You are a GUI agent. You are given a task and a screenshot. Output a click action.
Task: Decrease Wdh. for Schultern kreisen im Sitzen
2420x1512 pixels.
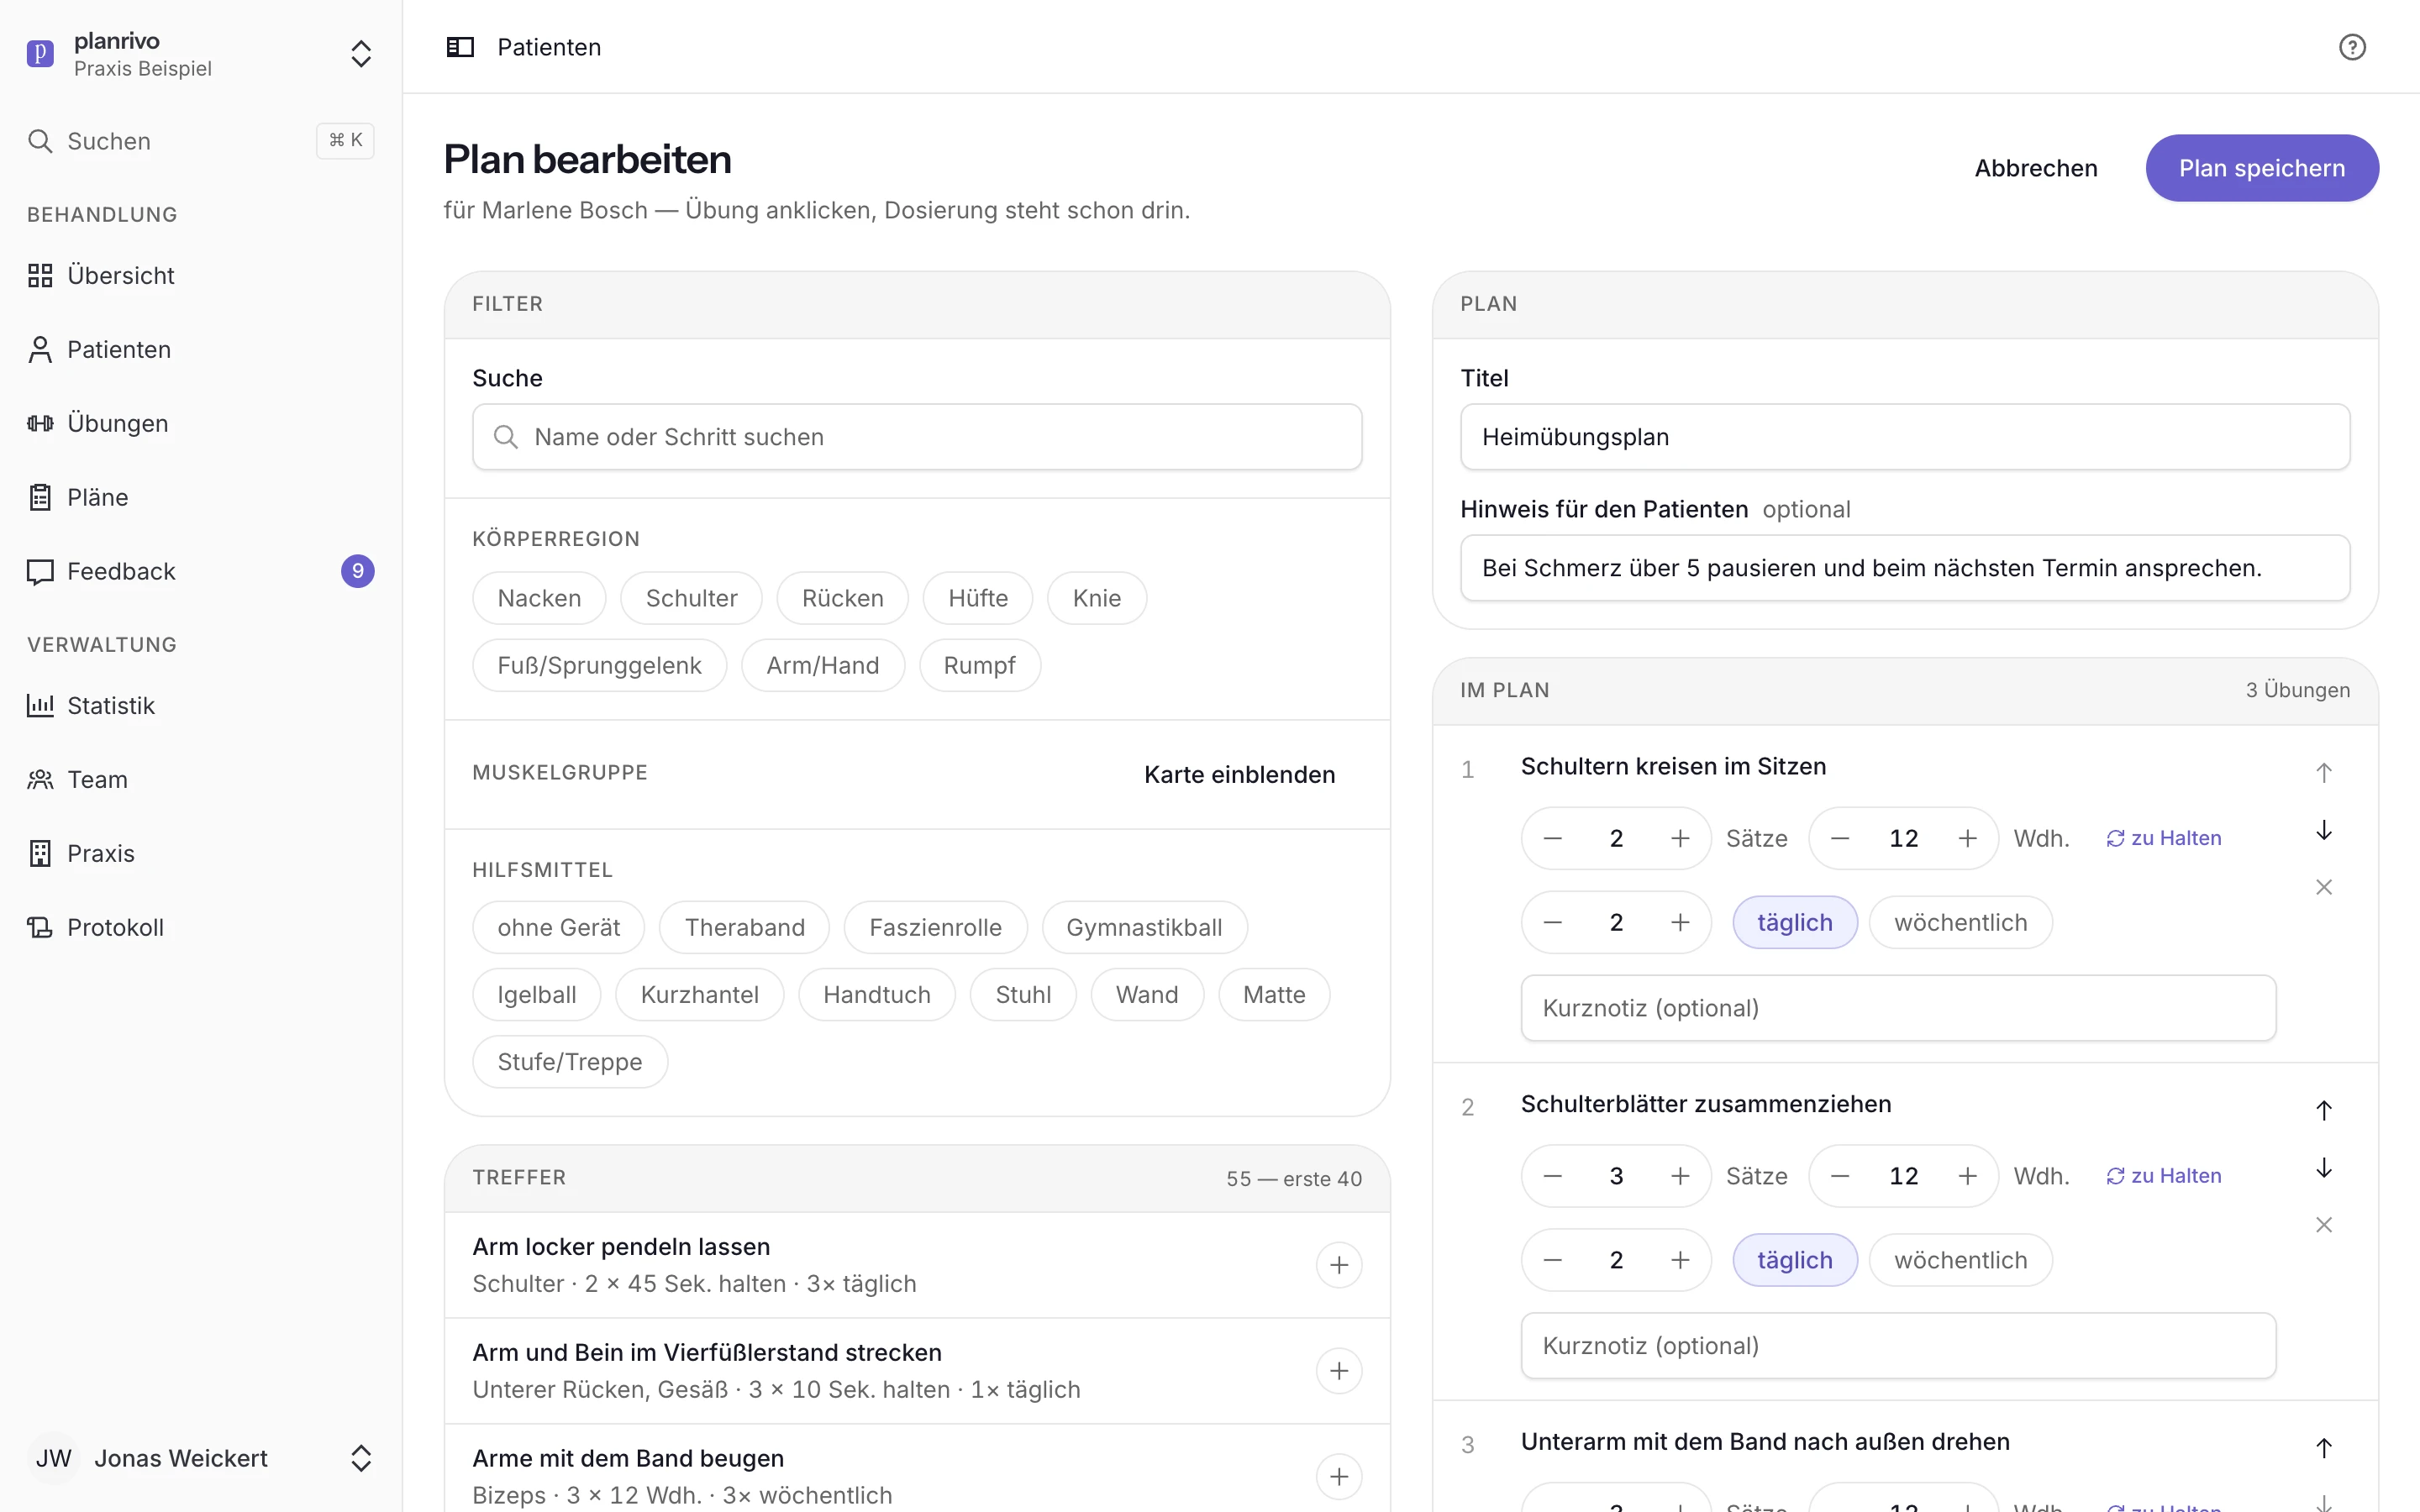point(1840,838)
